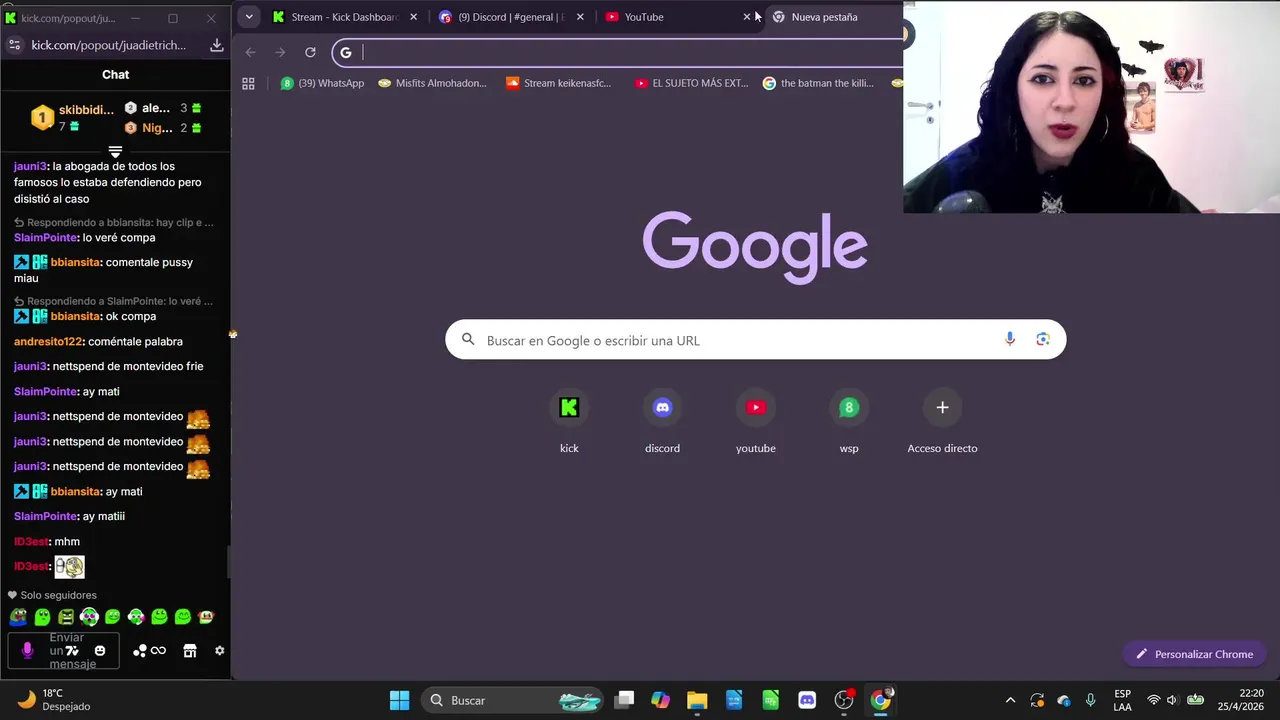Viewport: 1280px width, 720px height.
Task: Click the infinity channel points icon
Action: [158, 651]
